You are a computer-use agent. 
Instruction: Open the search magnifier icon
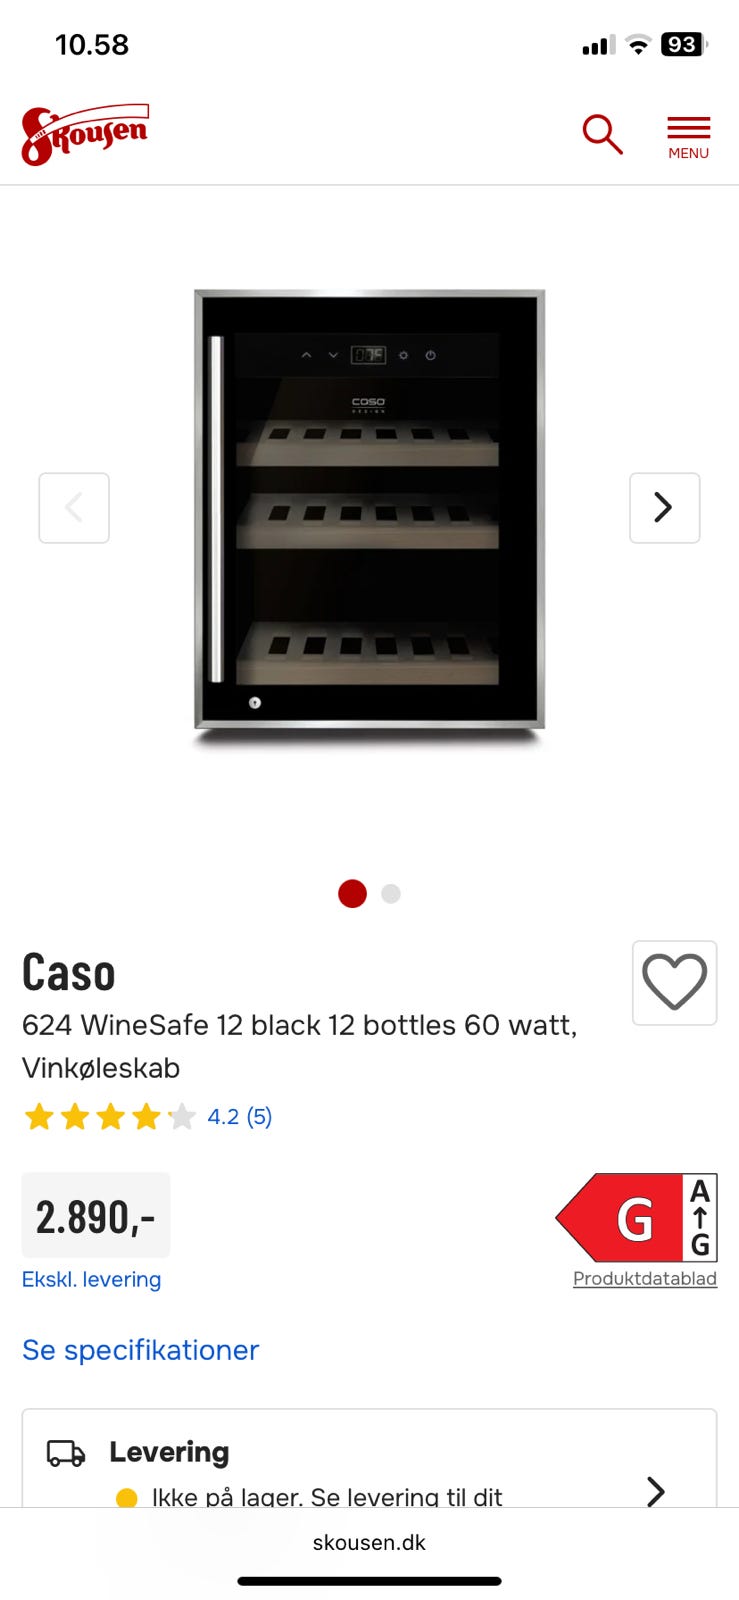pyautogui.click(x=602, y=134)
